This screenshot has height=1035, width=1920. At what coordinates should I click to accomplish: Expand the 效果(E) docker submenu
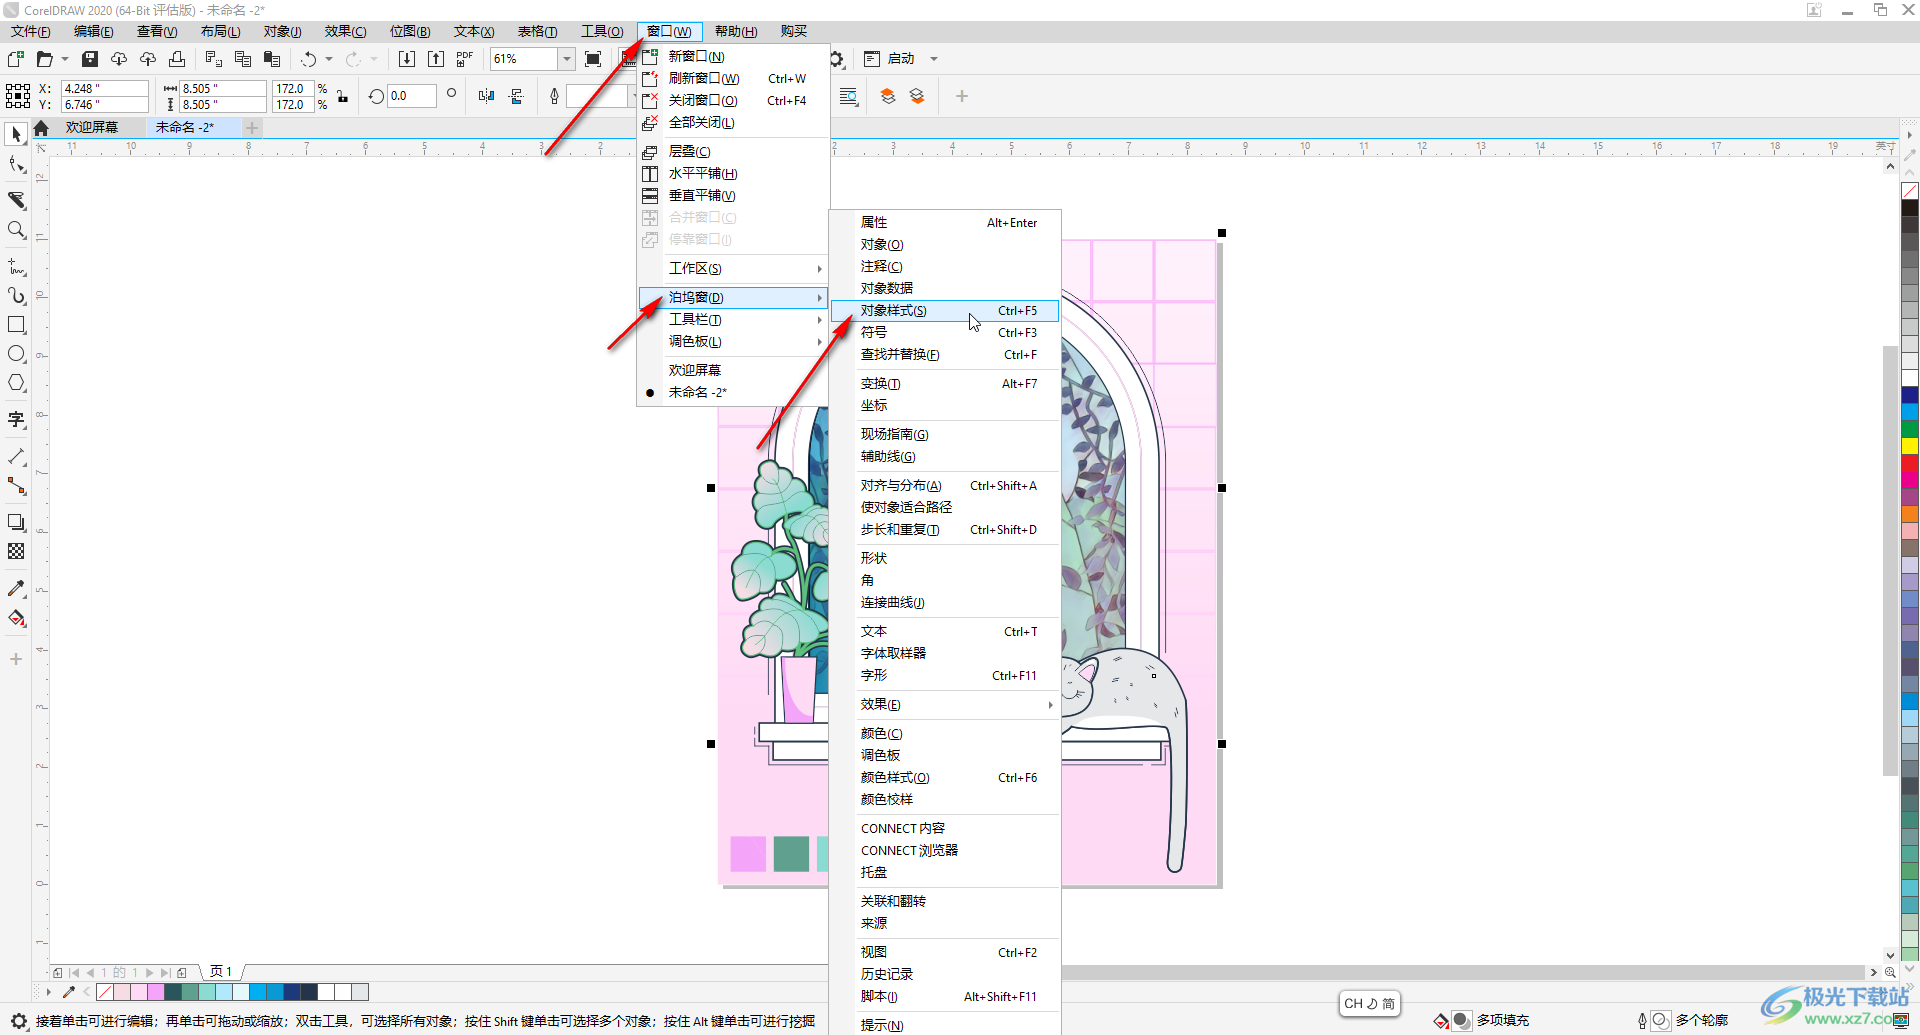945,704
